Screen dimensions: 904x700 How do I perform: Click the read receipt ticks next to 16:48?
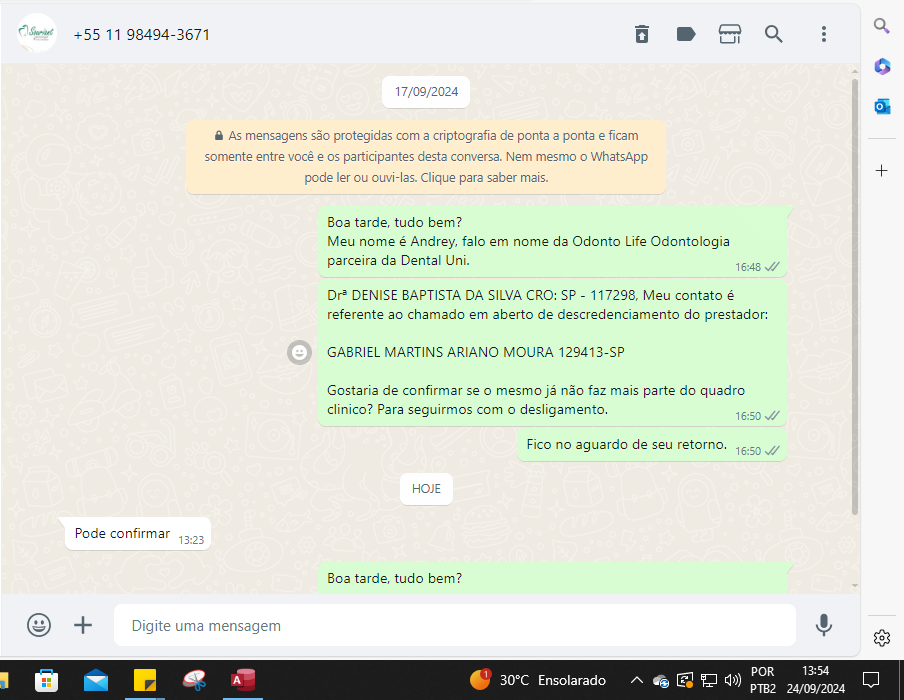772,266
